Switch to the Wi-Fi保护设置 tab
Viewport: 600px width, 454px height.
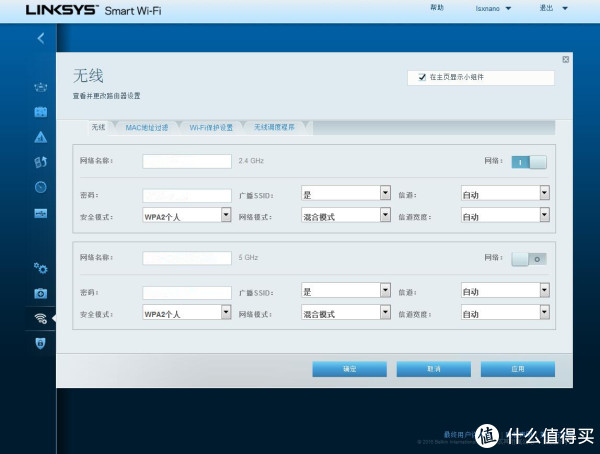[211, 127]
